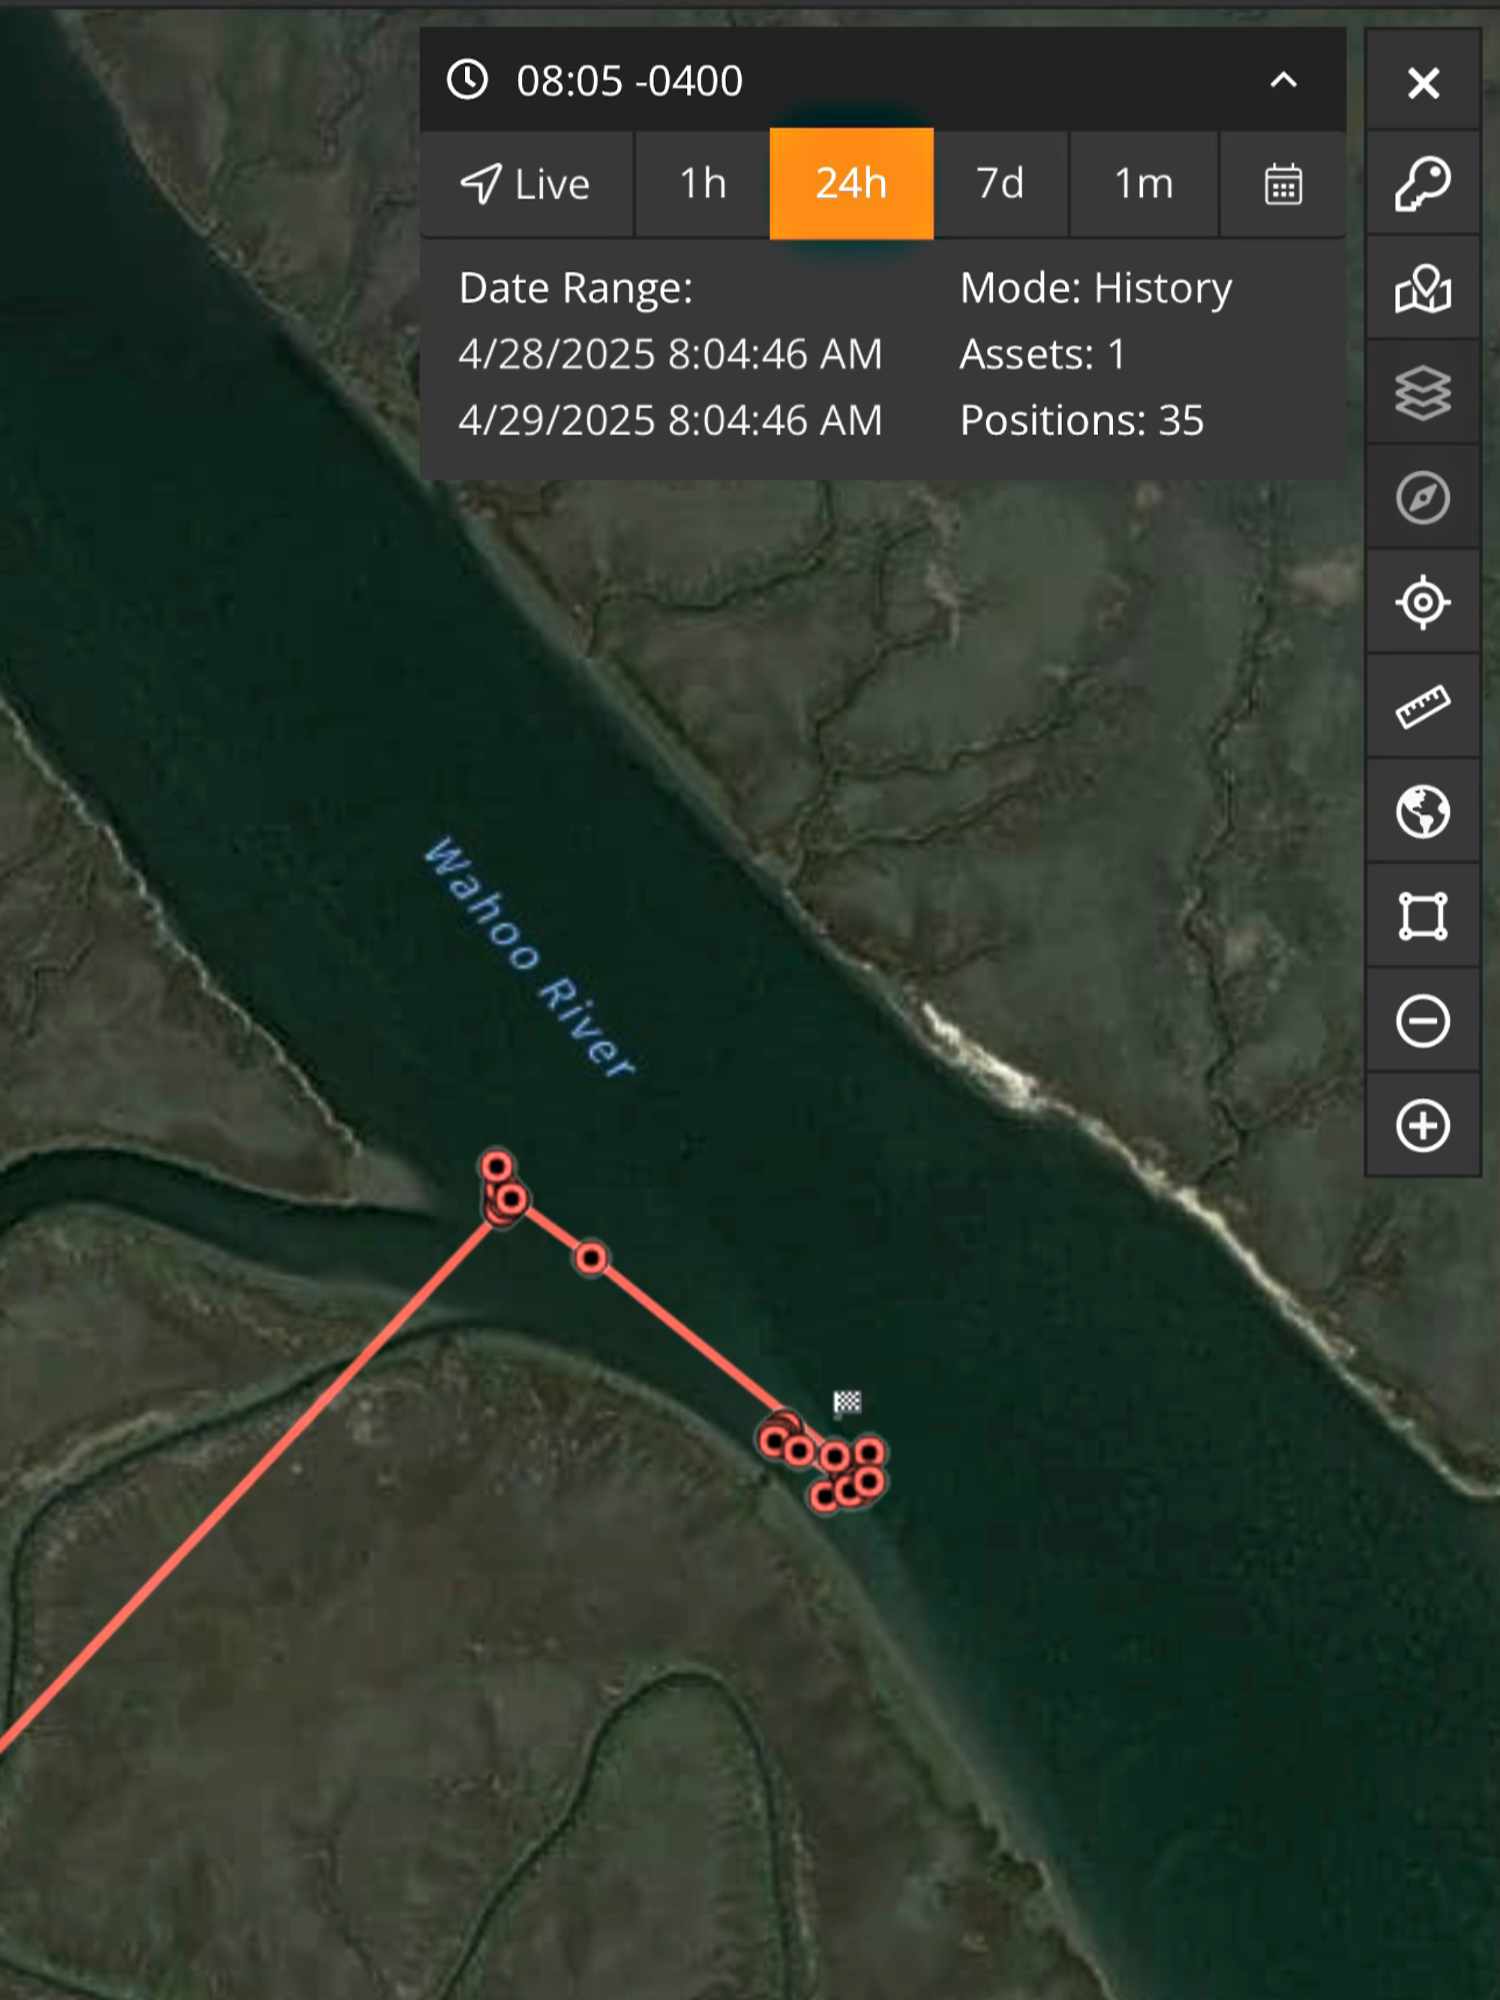Click the checkered finish flag marker

click(x=847, y=1403)
